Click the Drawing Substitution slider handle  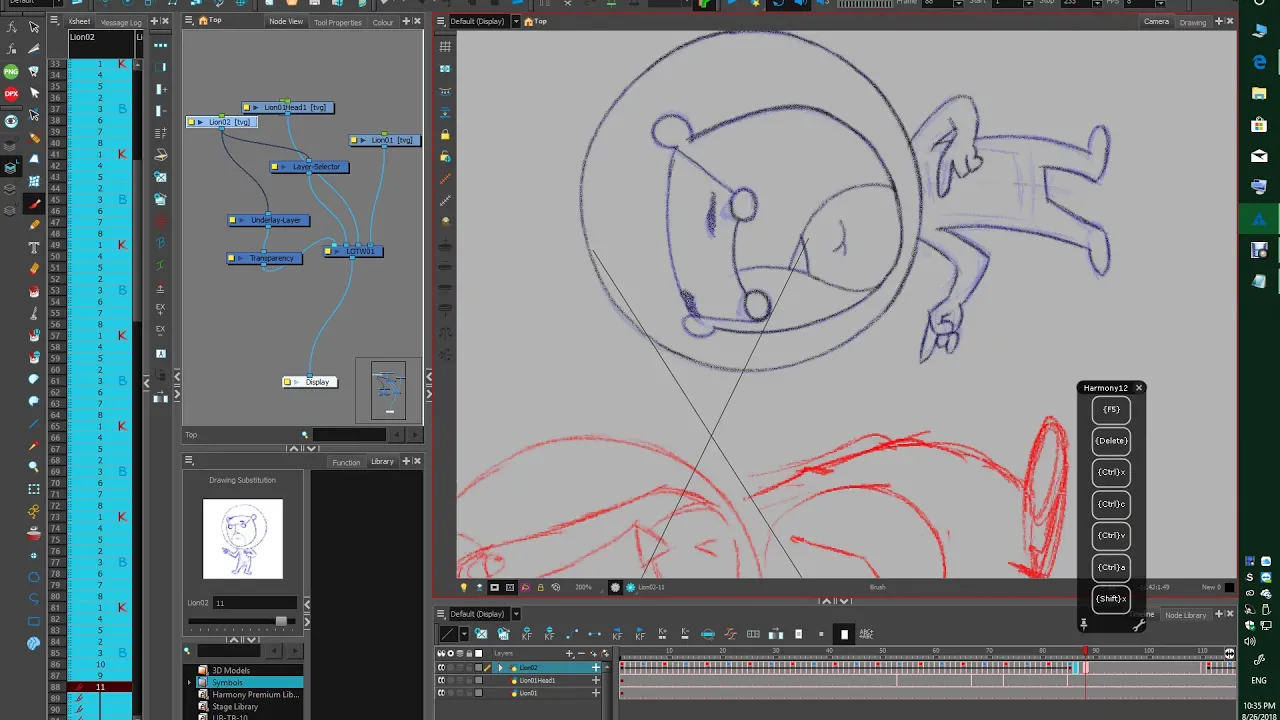click(281, 621)
